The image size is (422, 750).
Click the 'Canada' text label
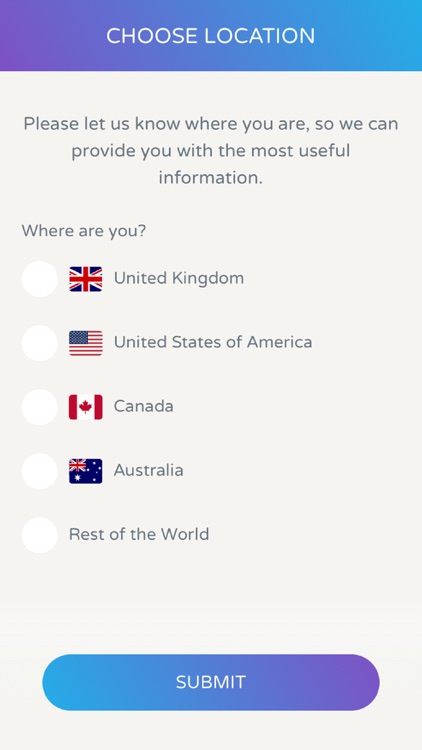pyautogui.click(x=144, y=407)
